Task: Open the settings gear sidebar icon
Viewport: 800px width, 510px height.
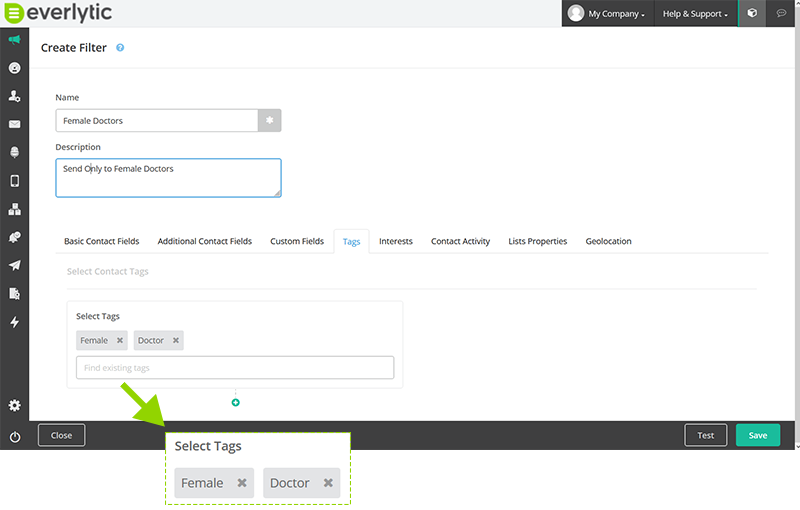Action: point(14,405)
